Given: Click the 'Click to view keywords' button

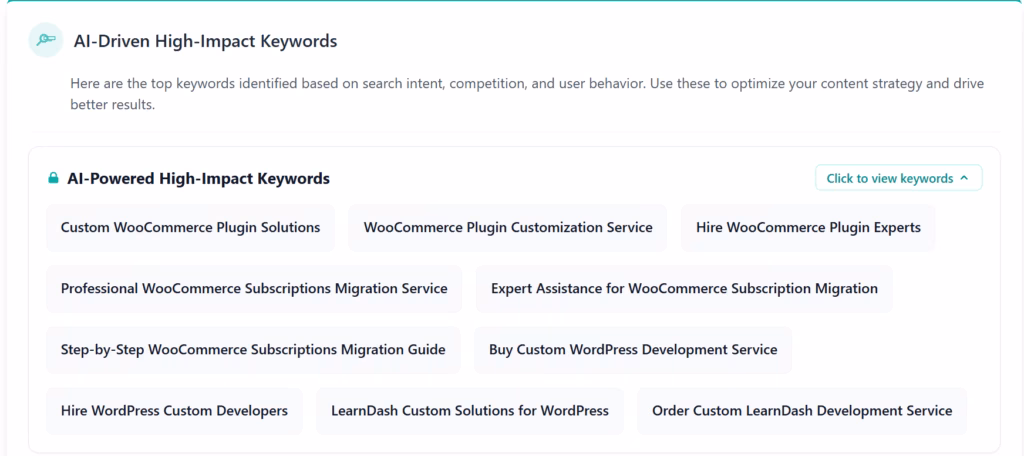Looking at the screenshot, I should pos(899,178).
